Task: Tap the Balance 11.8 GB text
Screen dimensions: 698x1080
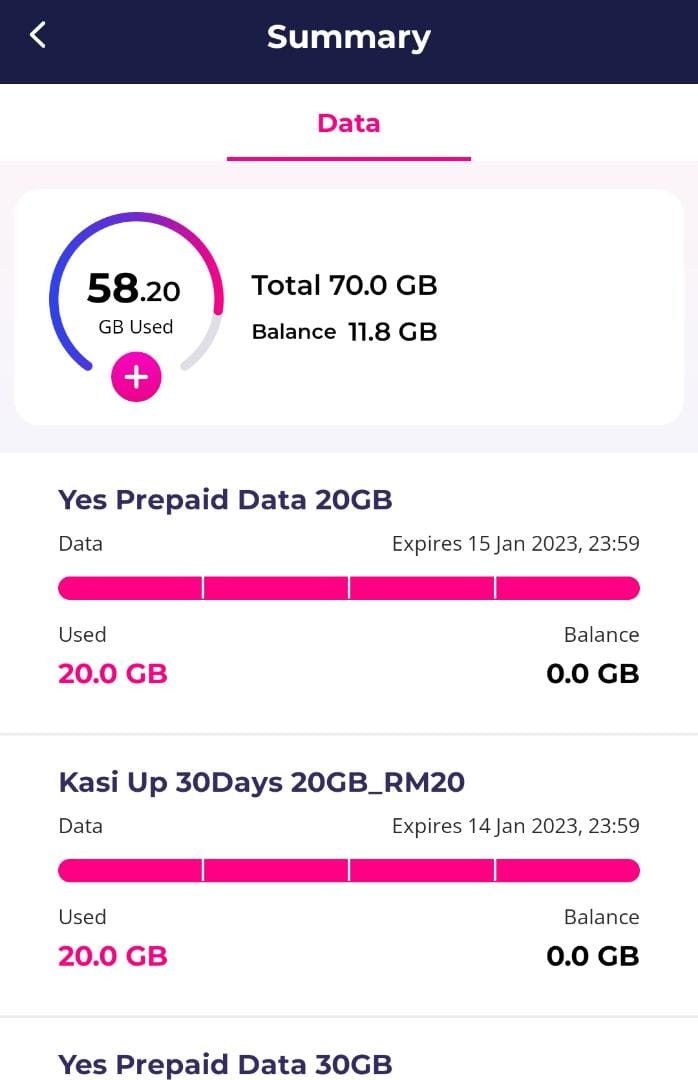Action: pyautogui.click(x=344, y=332)
